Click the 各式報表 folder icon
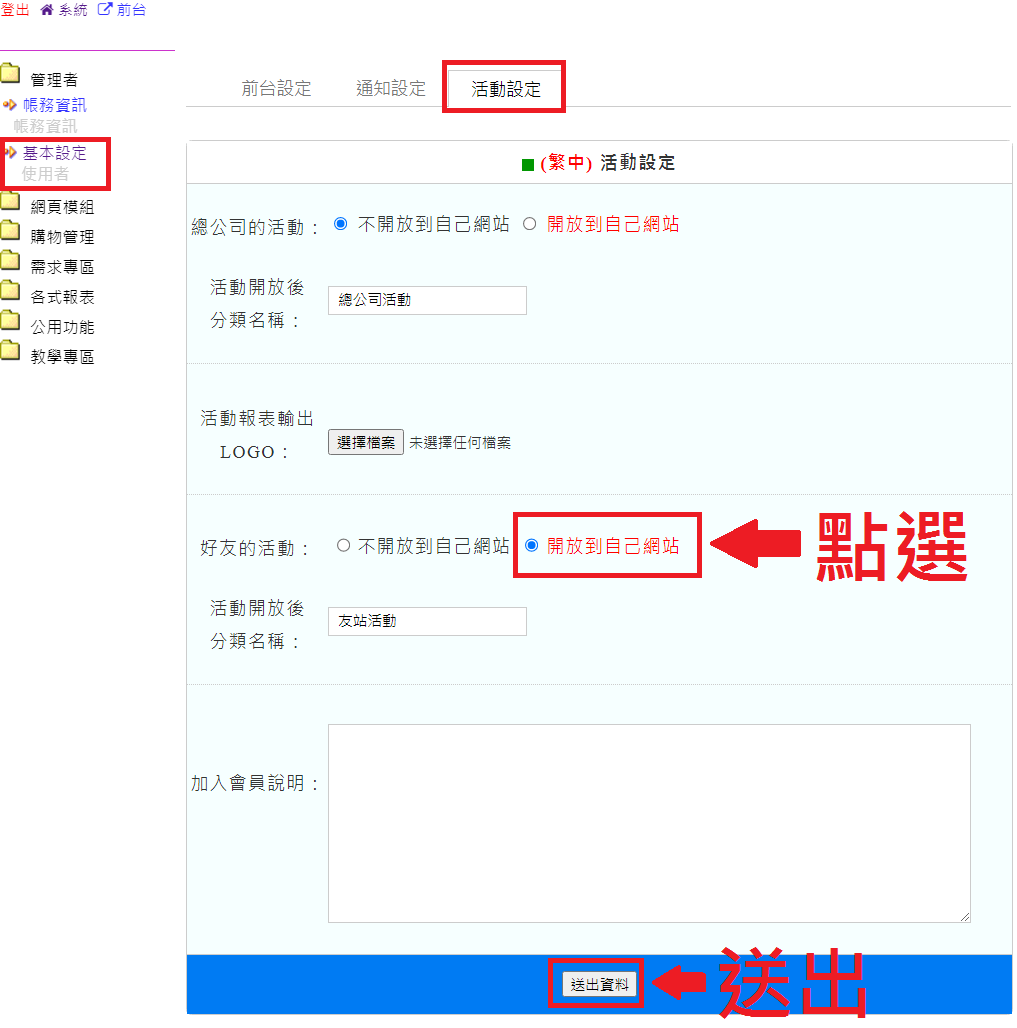 pyautogui.click(x=11, y=292)
